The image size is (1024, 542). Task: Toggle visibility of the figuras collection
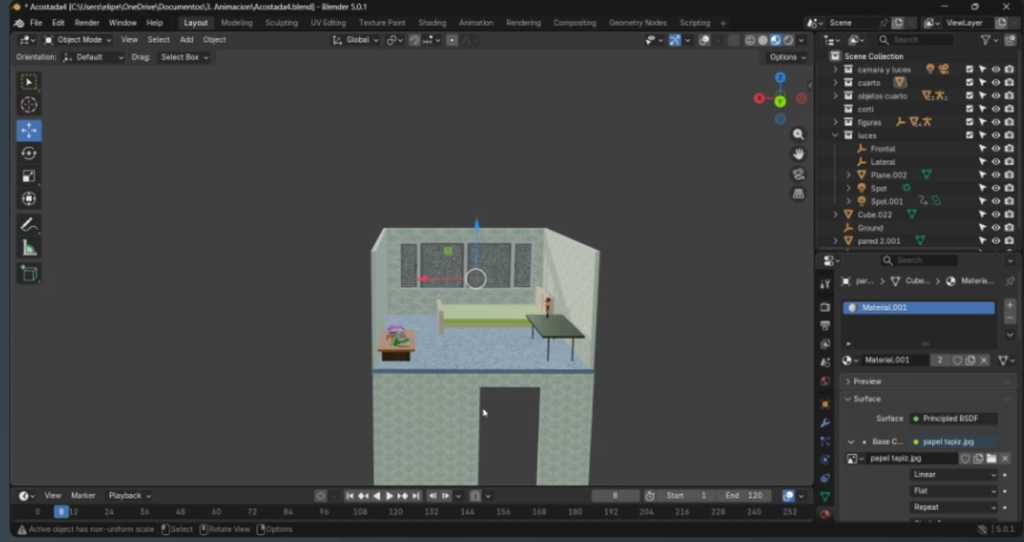point(995,122)
